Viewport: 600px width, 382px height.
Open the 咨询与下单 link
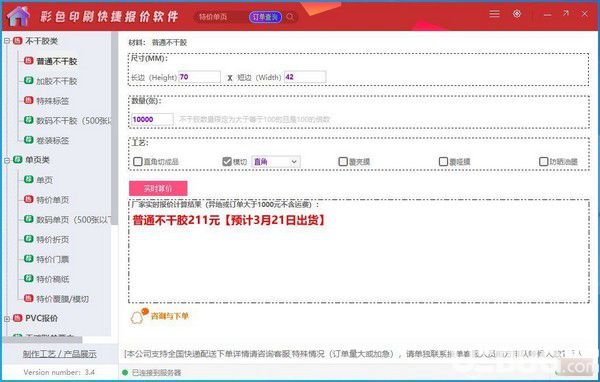pyautogui.click(x=170, y=316)
